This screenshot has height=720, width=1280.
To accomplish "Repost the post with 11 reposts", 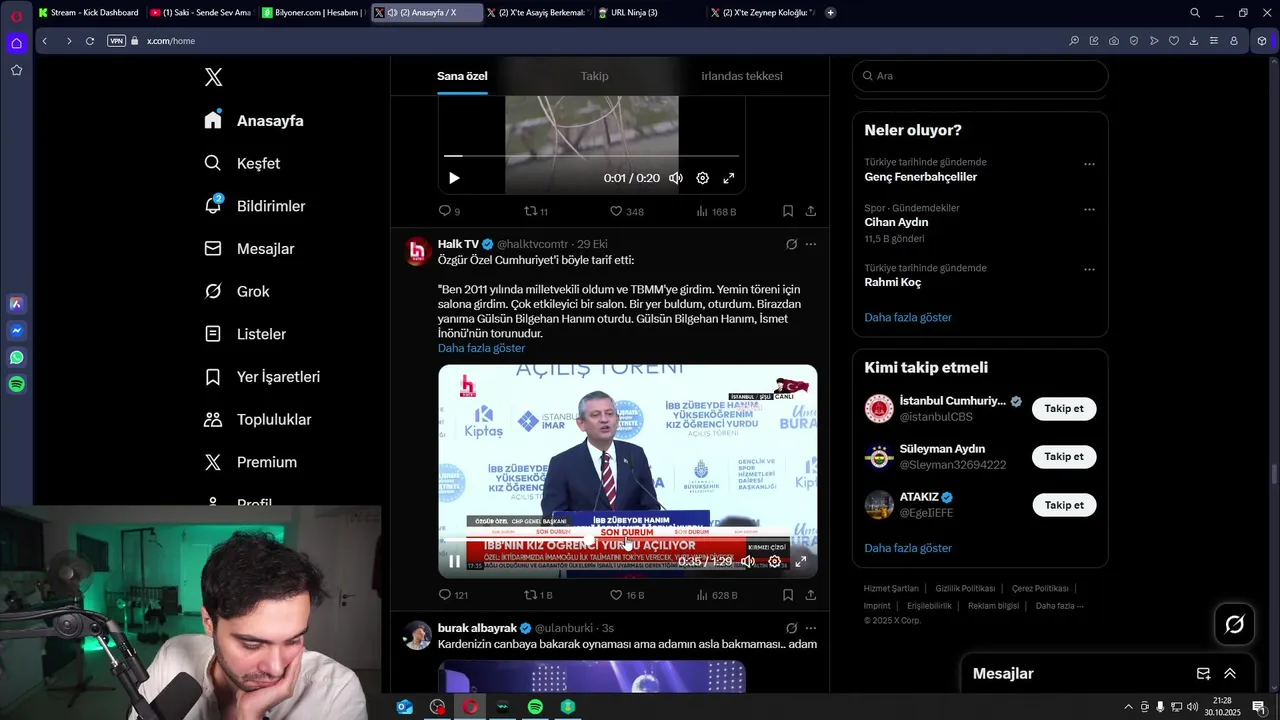I will click(x=536, y=211).
